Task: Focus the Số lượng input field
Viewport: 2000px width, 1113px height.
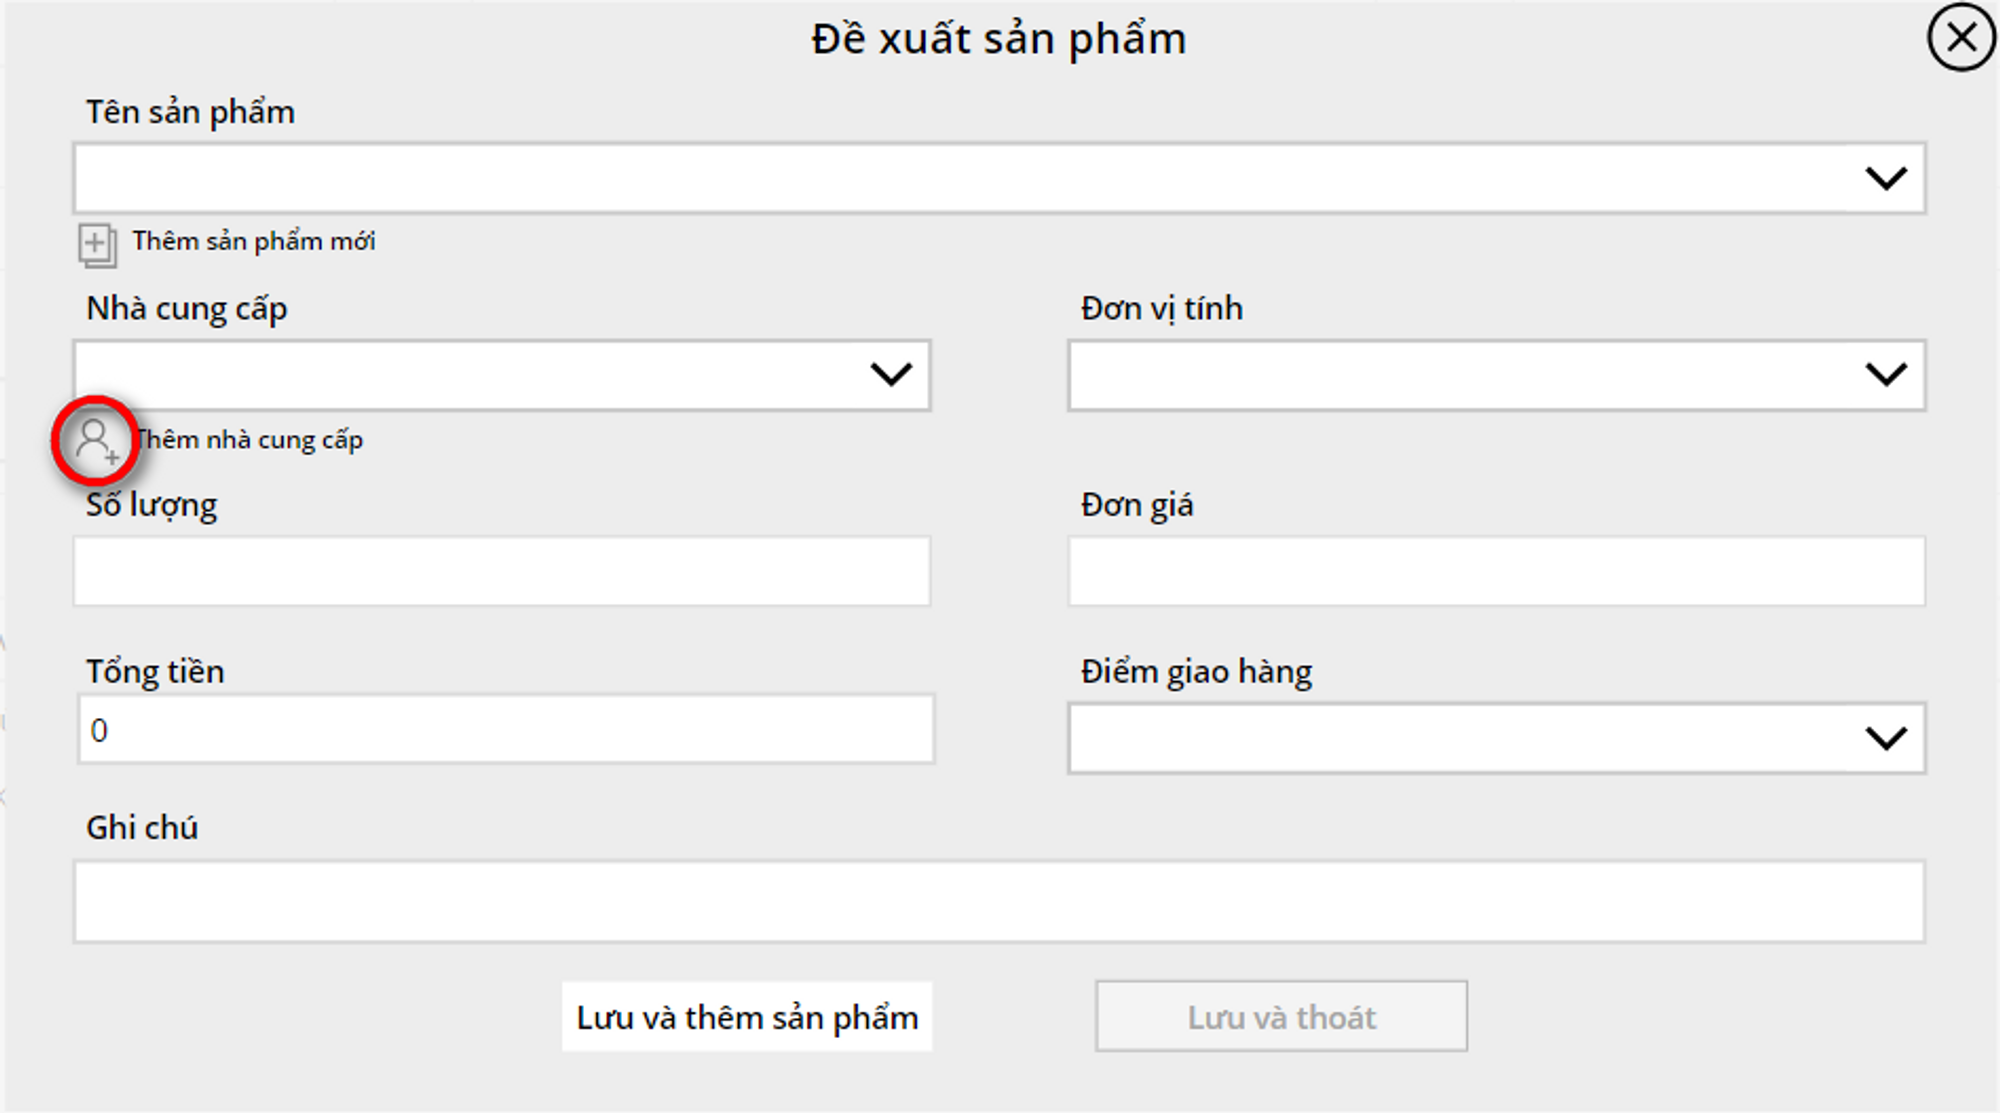Action: coord(501,571)
